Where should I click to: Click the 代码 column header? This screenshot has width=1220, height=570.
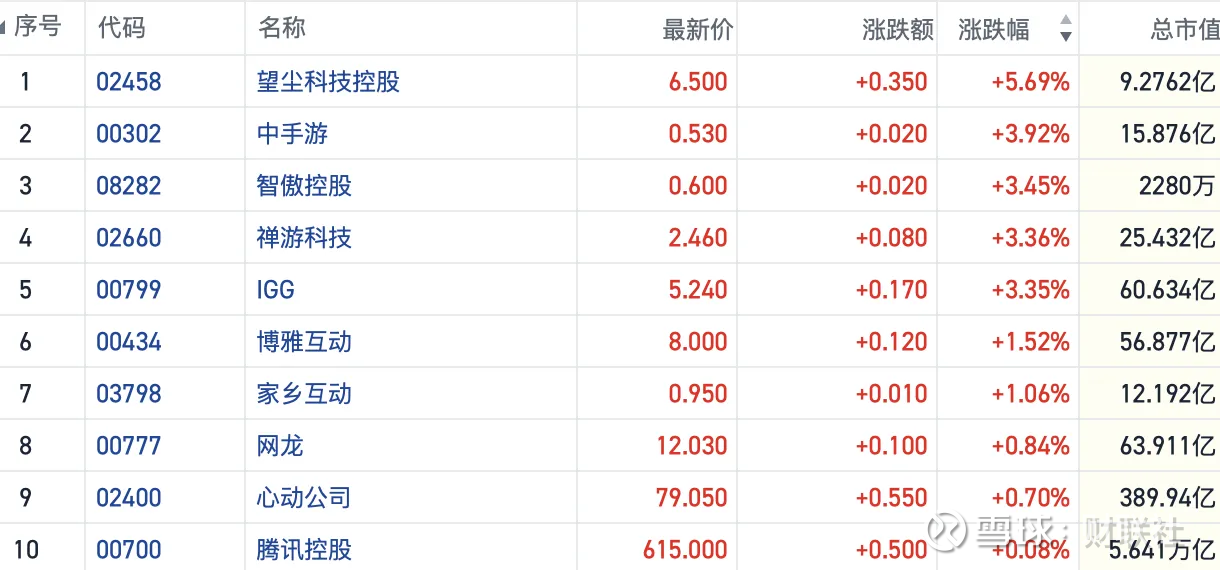(x=121, y=27)
